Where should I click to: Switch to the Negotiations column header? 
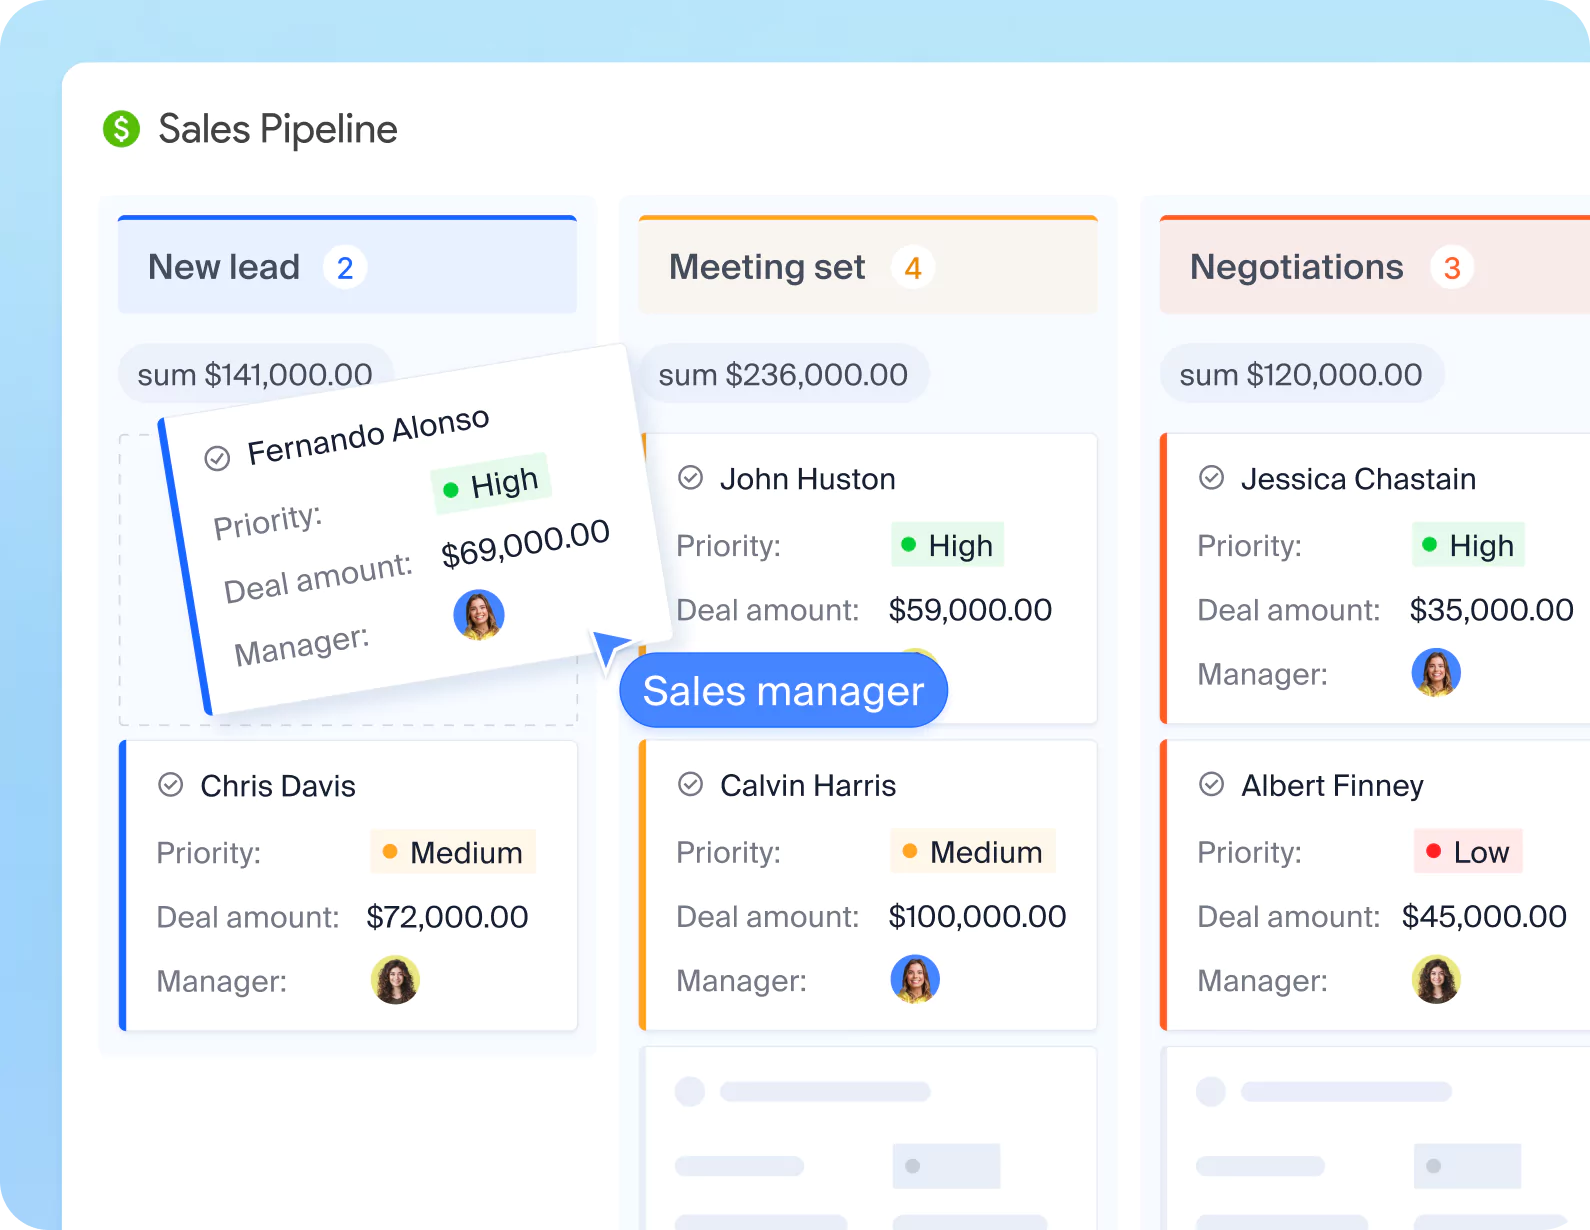[1296, 267]
